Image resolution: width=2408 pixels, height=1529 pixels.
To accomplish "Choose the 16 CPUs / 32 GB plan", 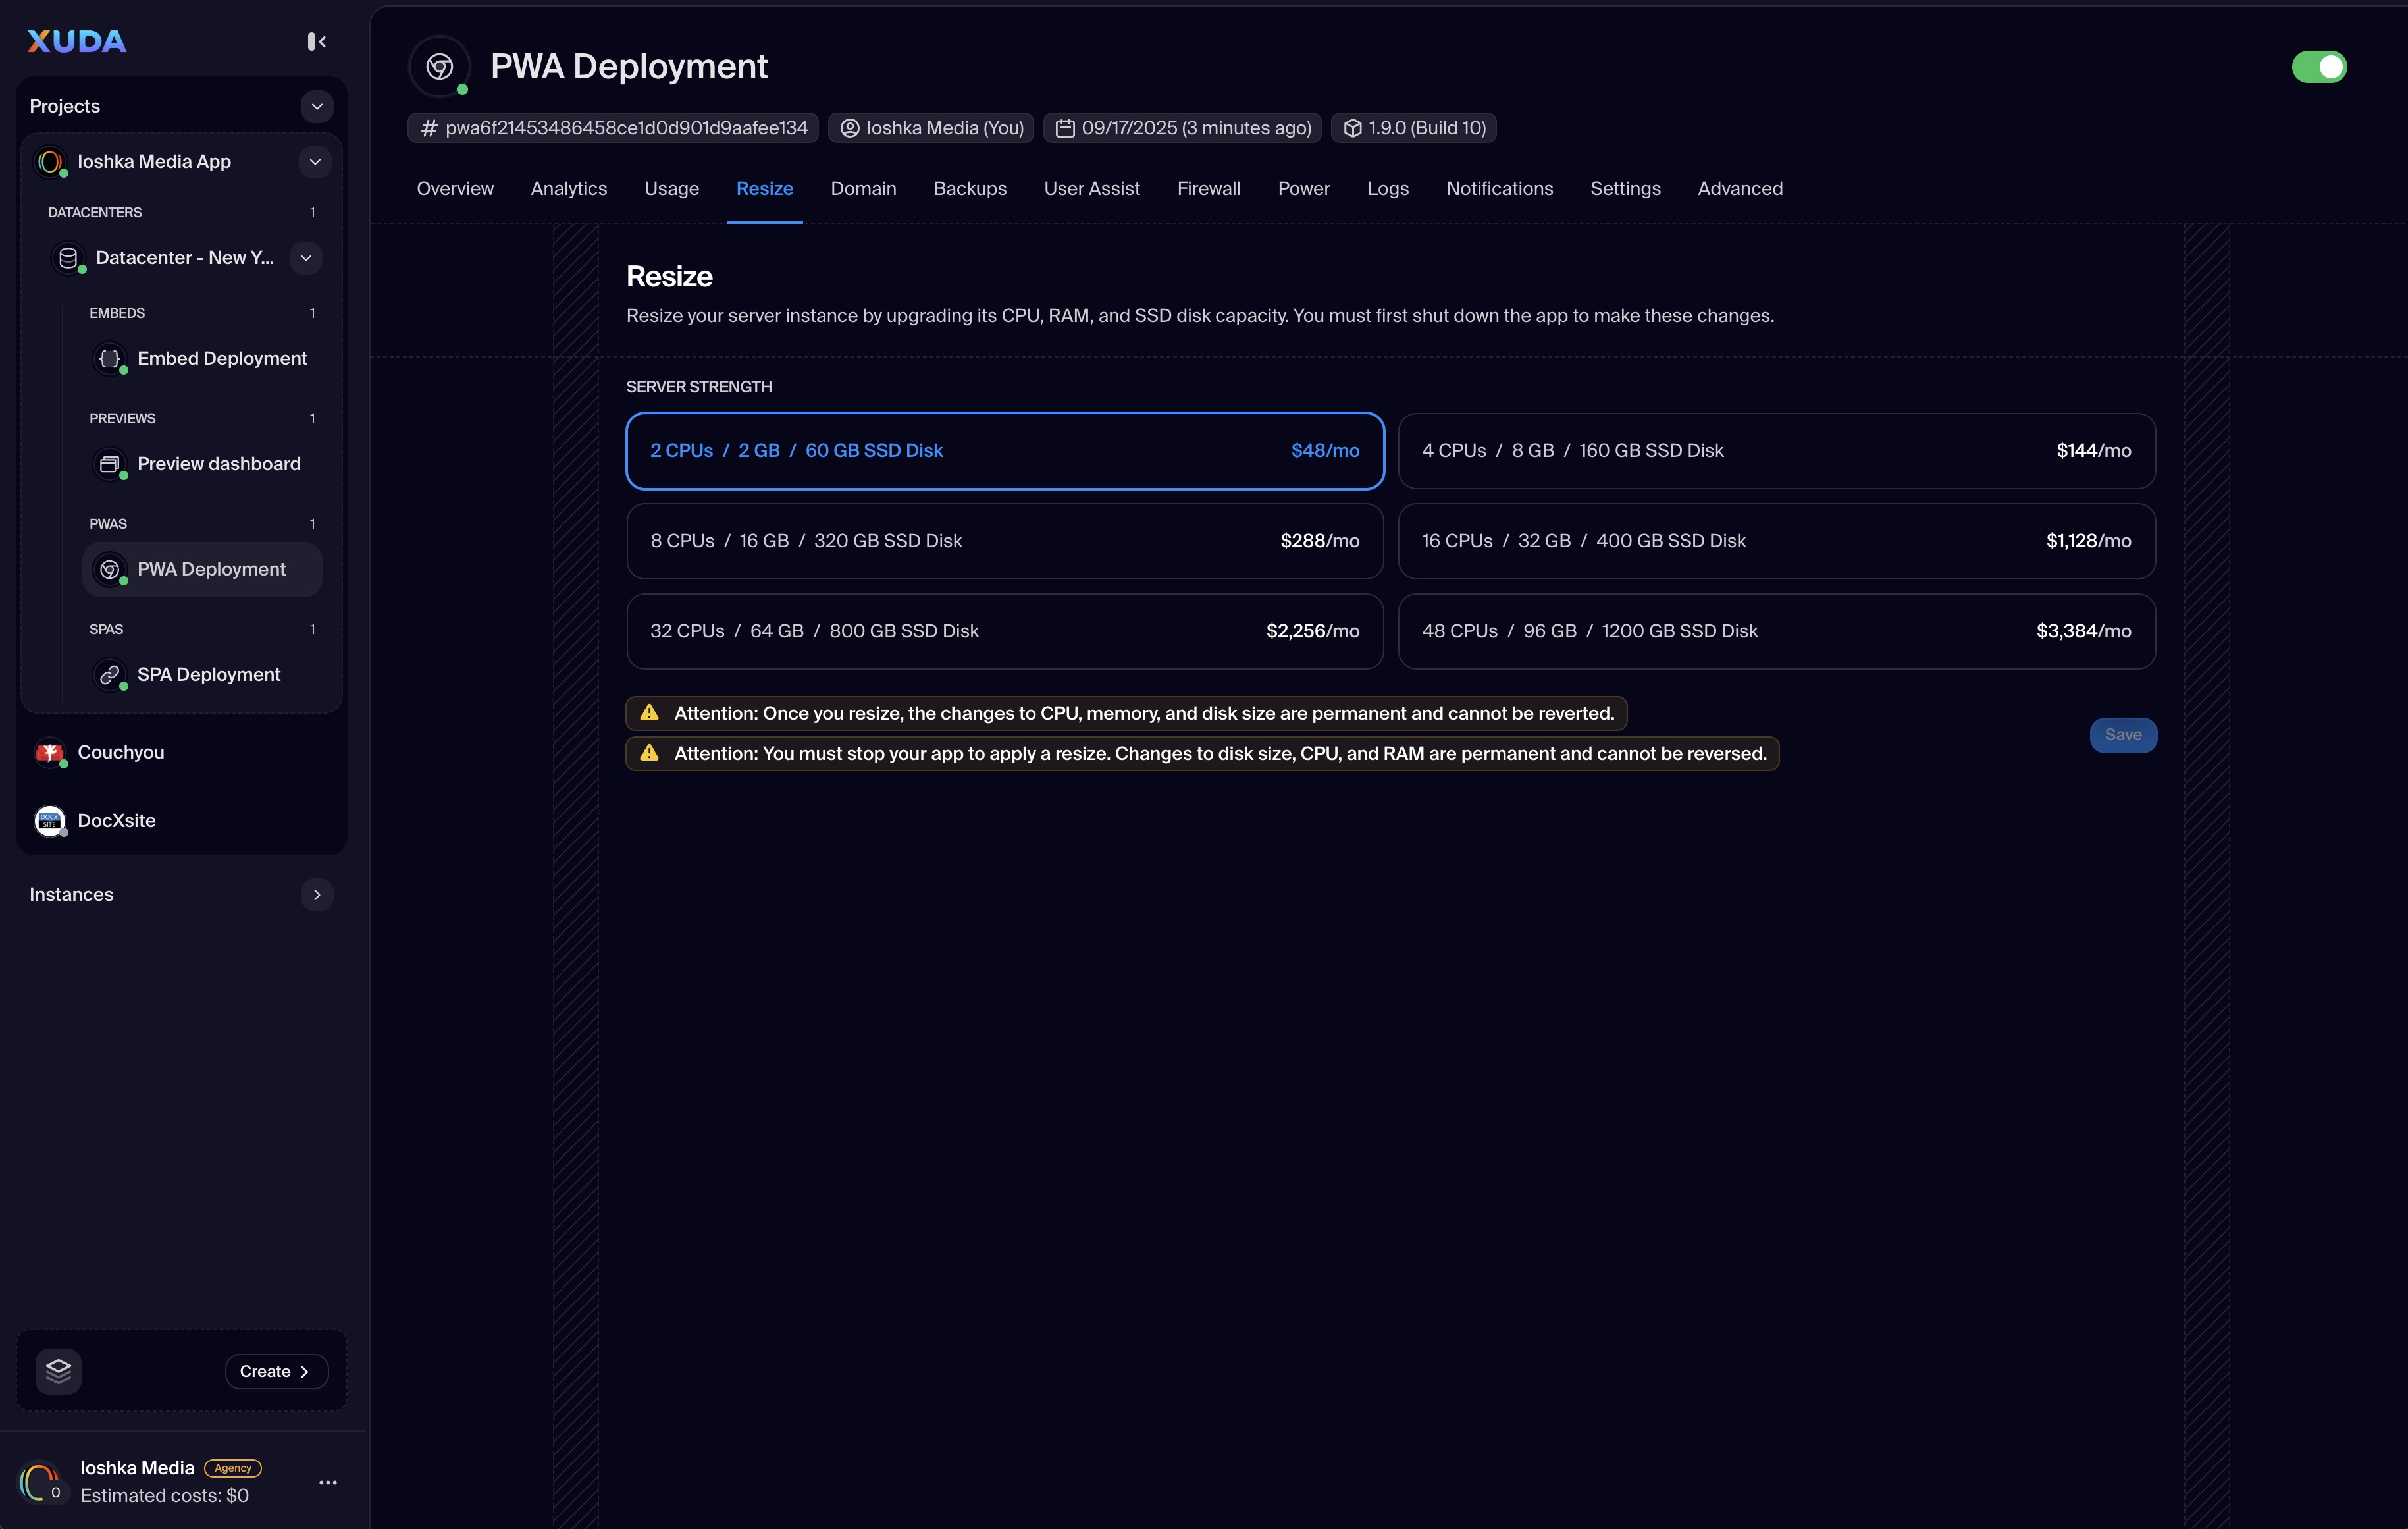I will [1776, 541].
